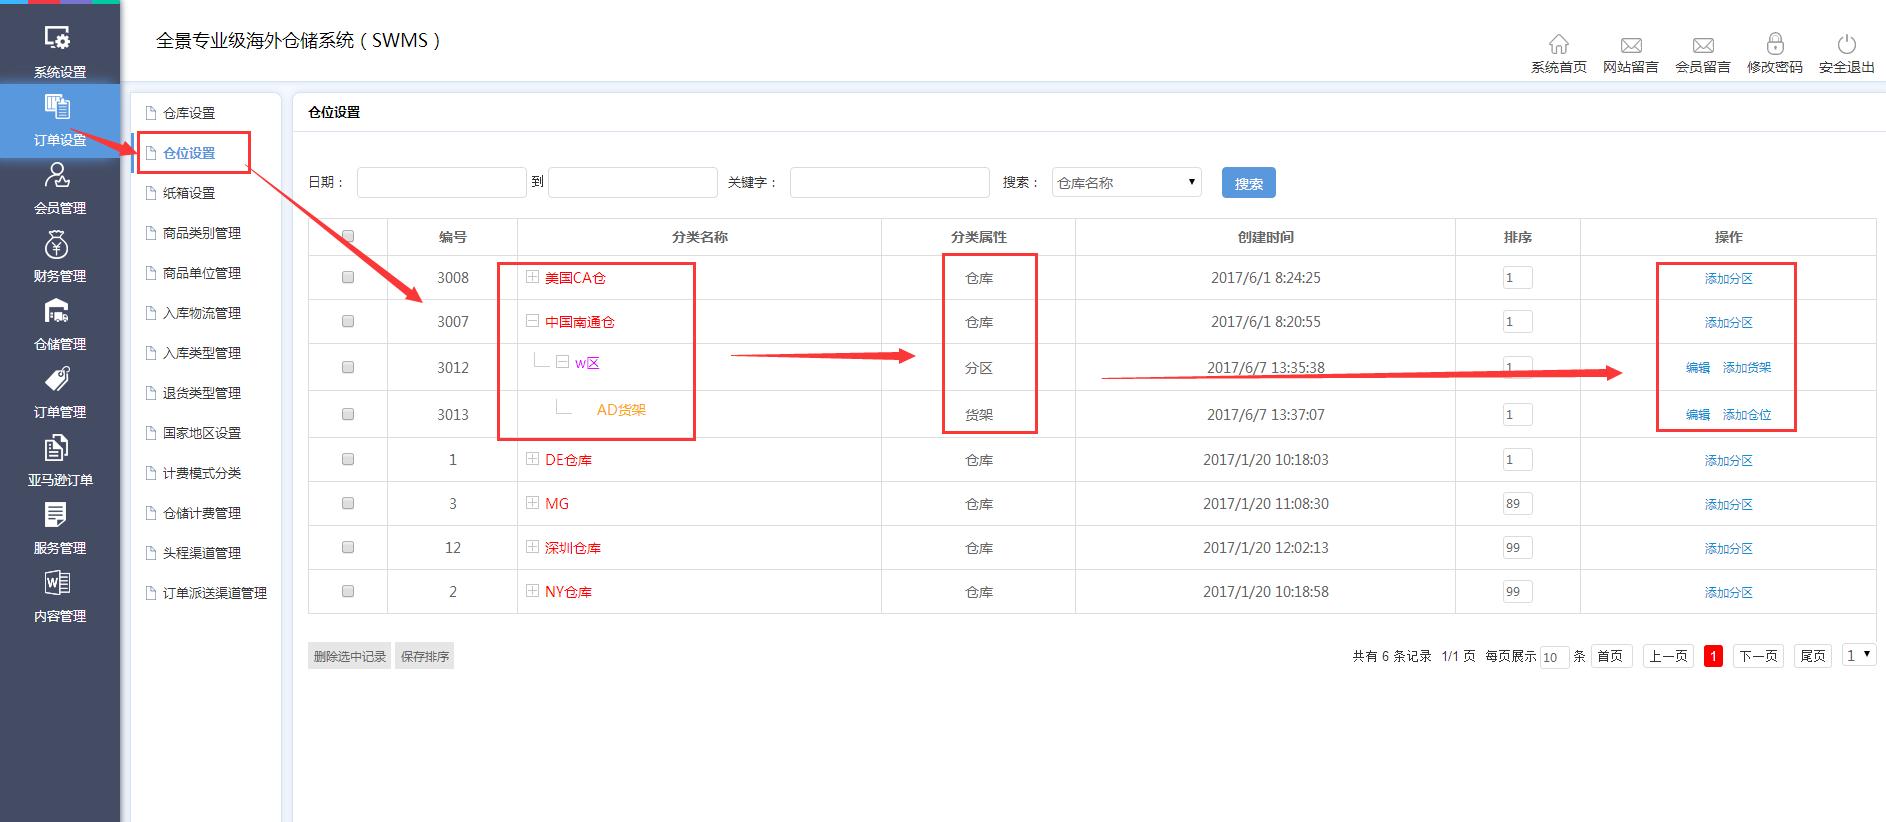The image size is (1886, 822).
Task: Select 纸箱设置 in the submenu
Action: (189, 193)
